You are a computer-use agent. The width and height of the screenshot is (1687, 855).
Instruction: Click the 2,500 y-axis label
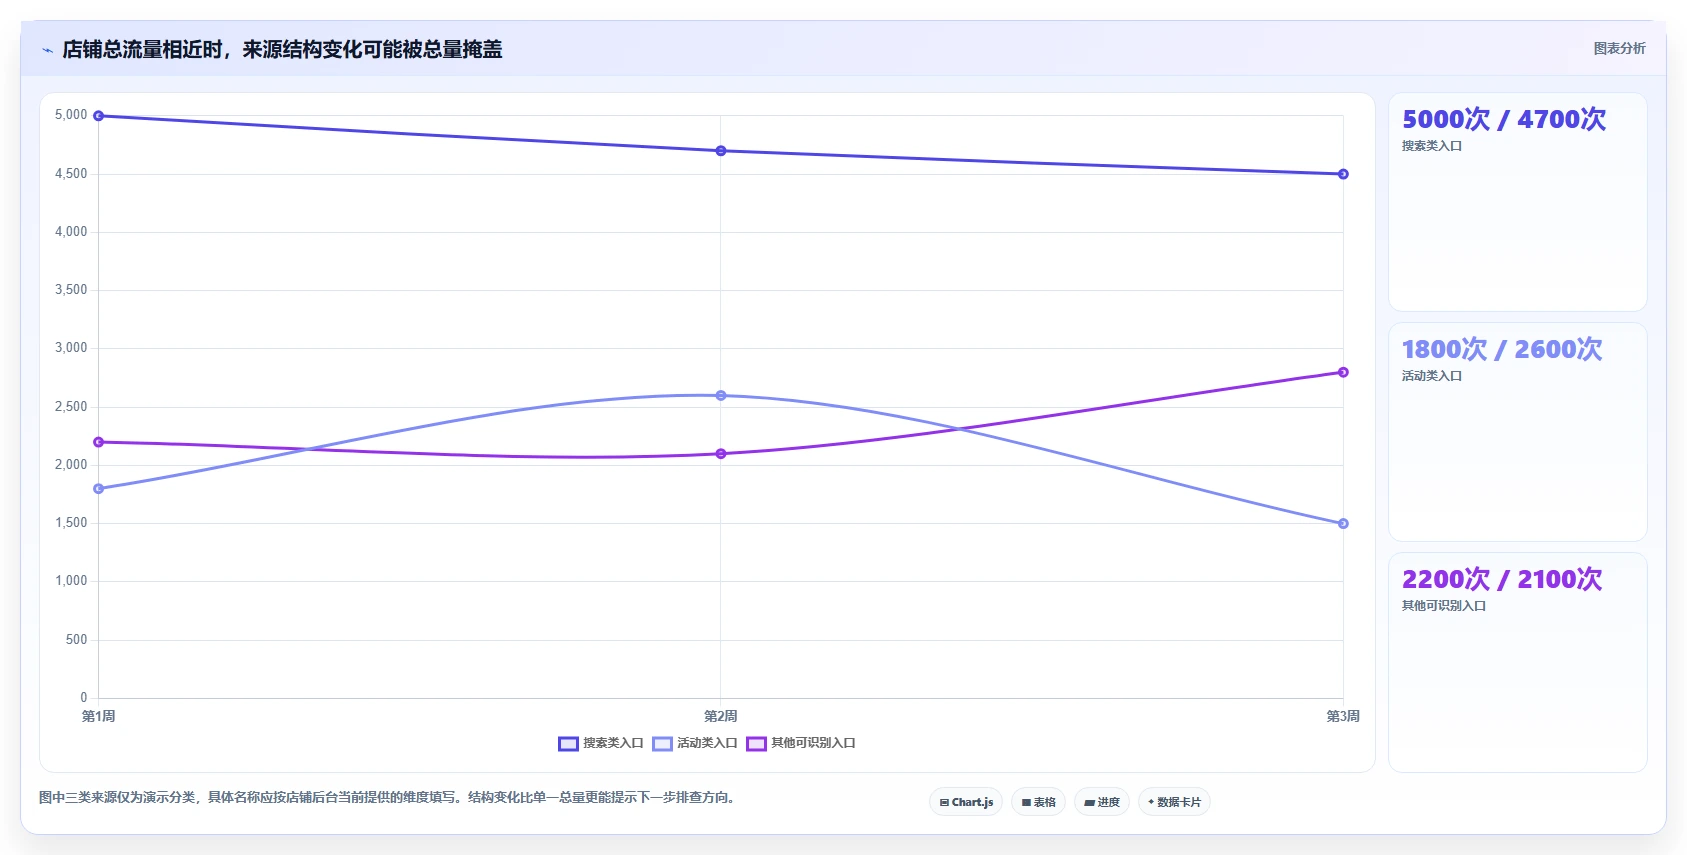click(71, 407)
